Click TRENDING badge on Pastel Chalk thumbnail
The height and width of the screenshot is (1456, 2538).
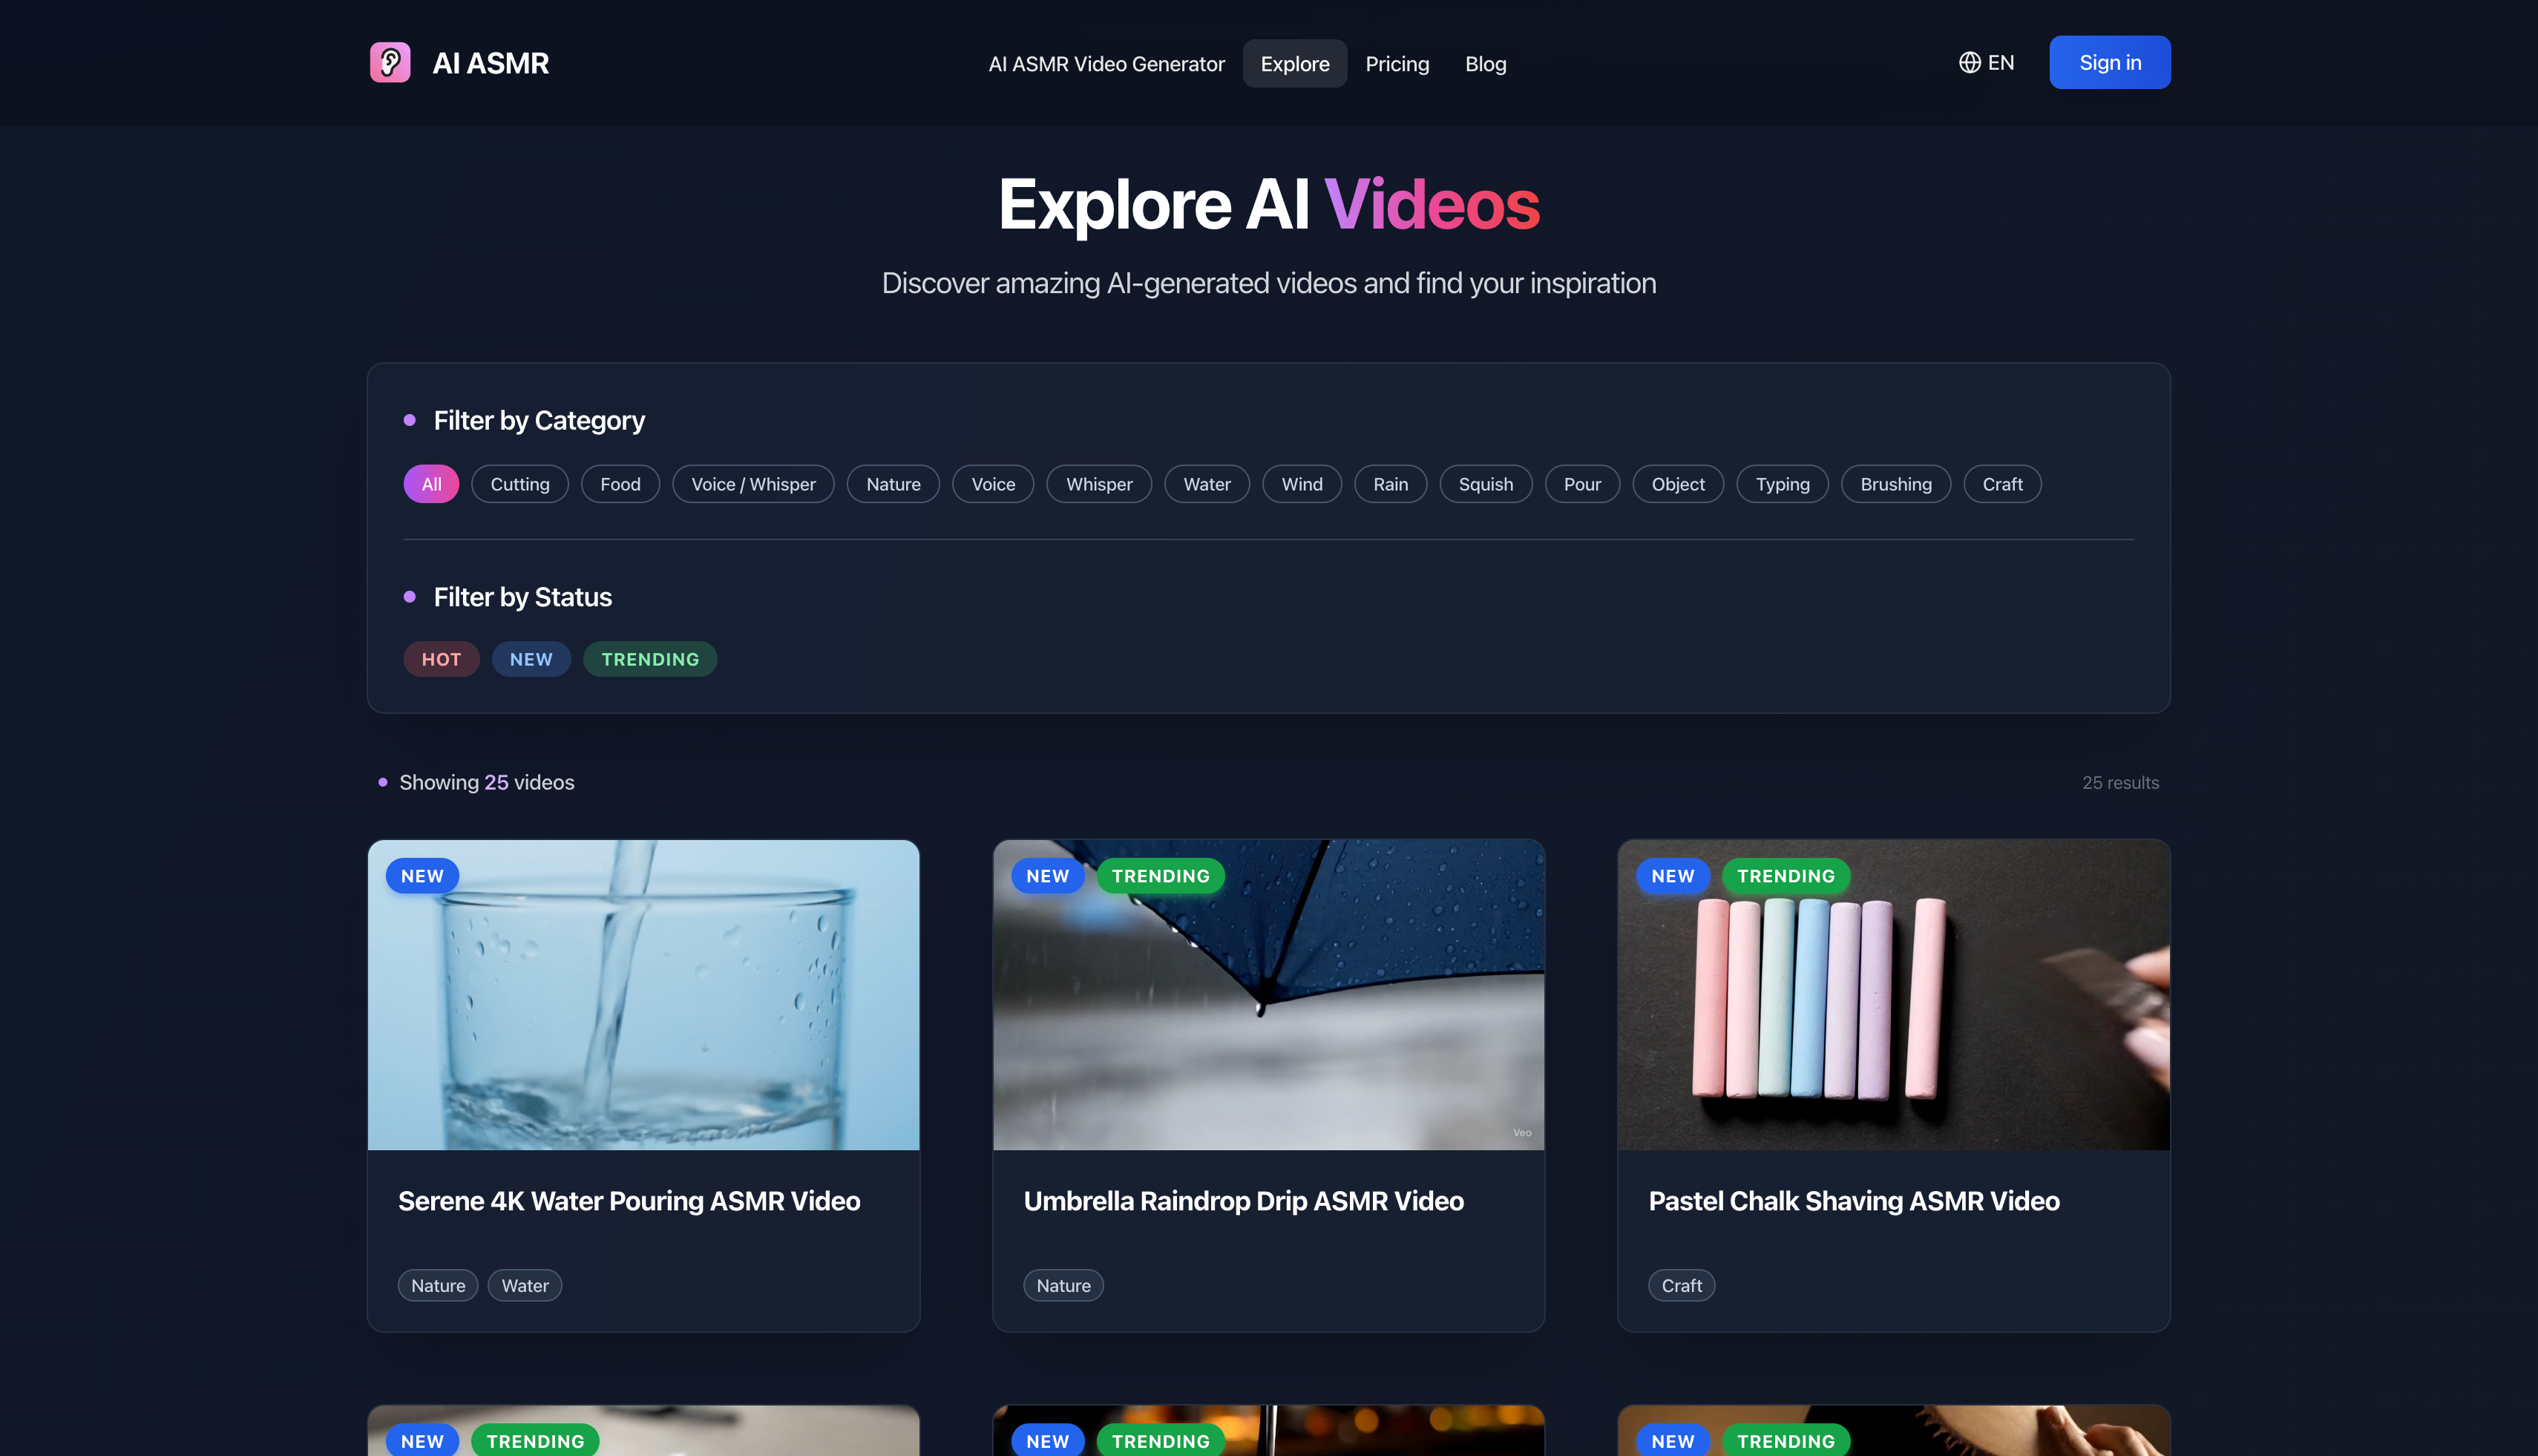point(1786,876)
